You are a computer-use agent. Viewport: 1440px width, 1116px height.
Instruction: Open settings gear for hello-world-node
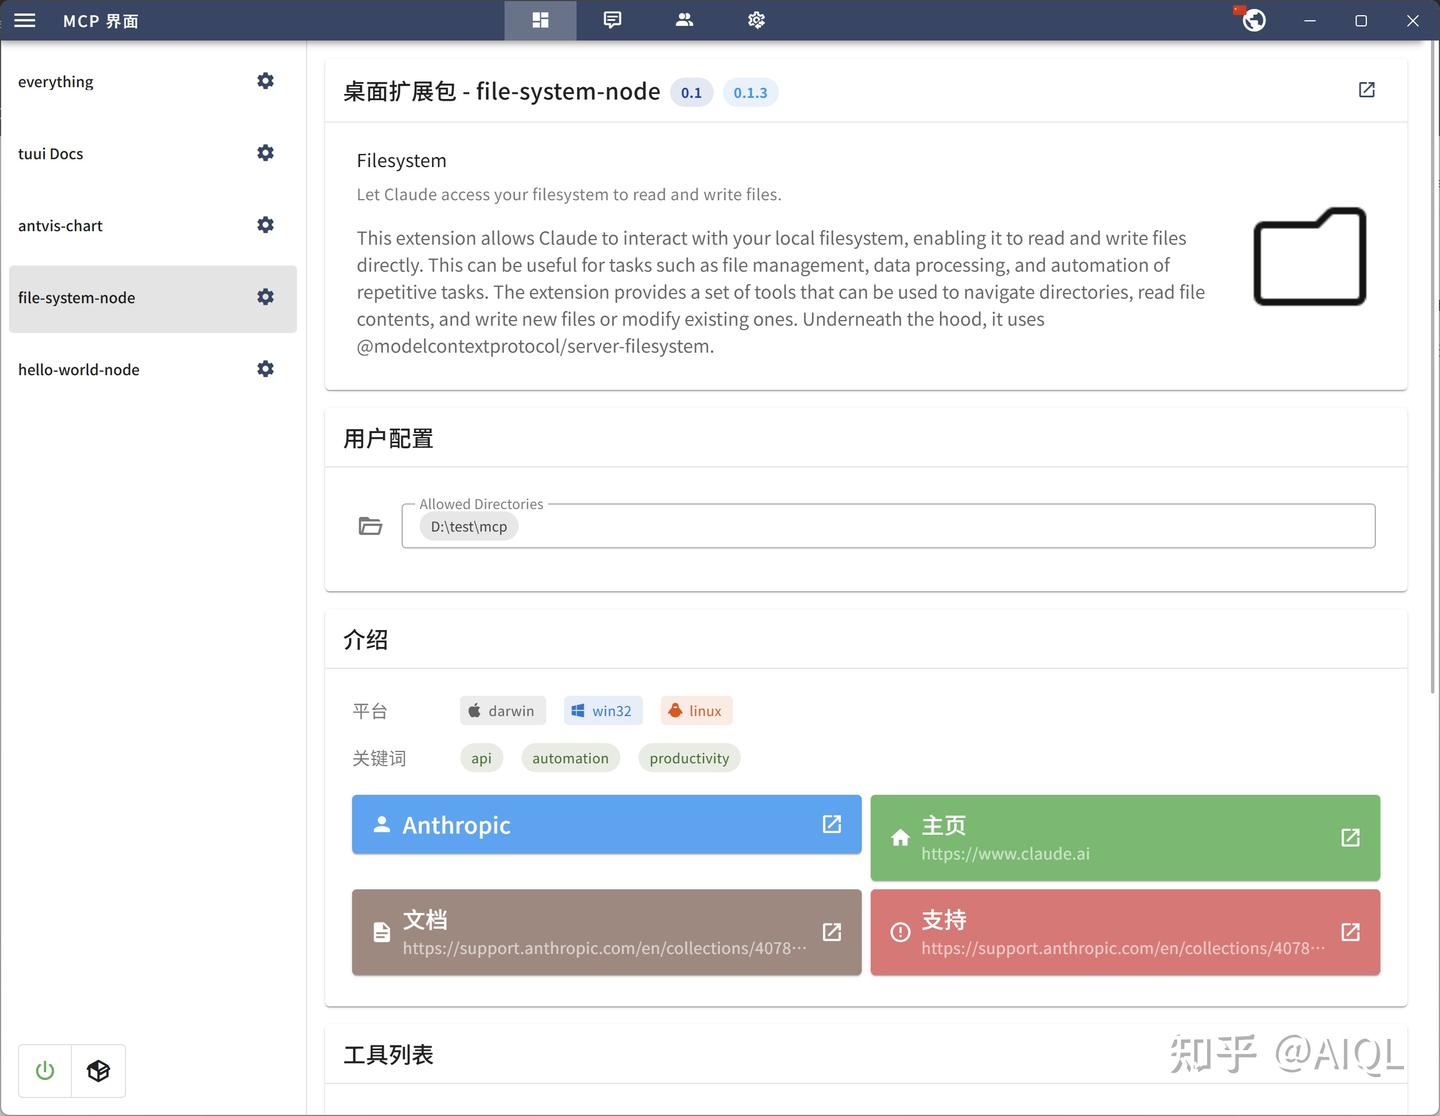(265, 369)
